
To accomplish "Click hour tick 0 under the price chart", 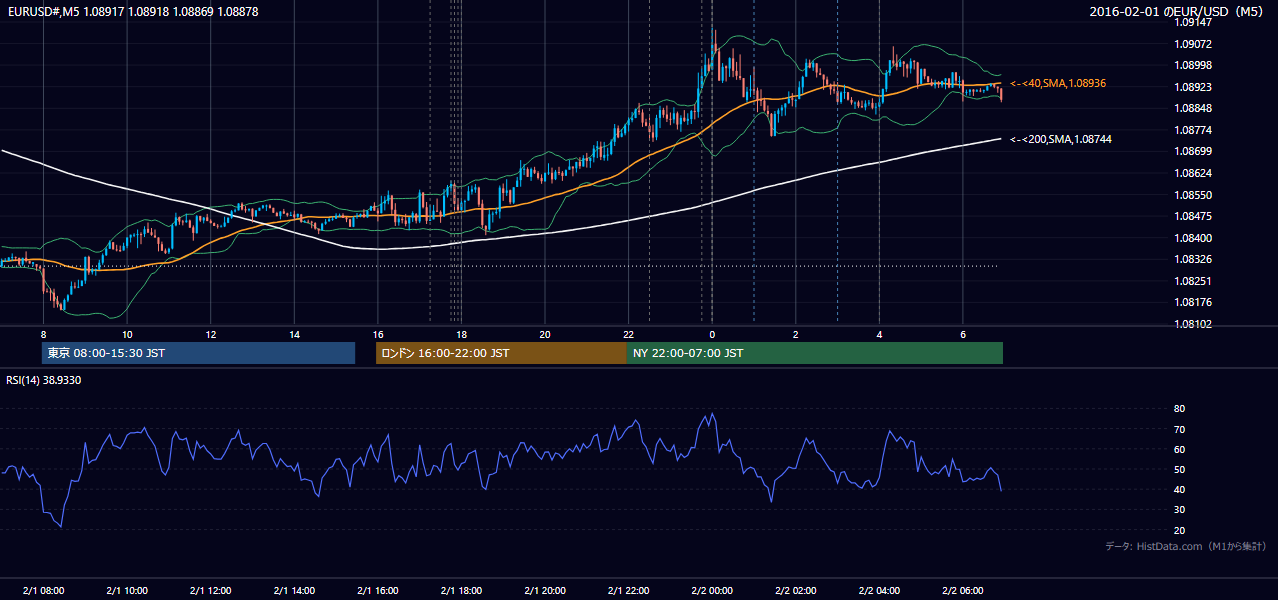I will (712, 334).
